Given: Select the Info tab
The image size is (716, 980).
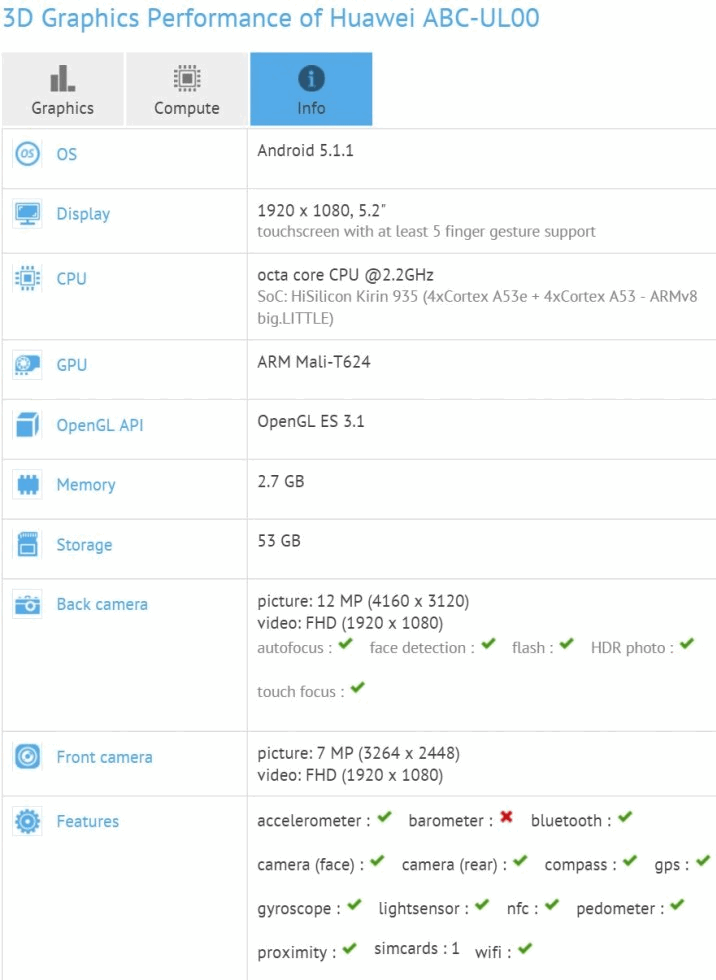Looking at the screenshot, I should (x=311, y=89).
